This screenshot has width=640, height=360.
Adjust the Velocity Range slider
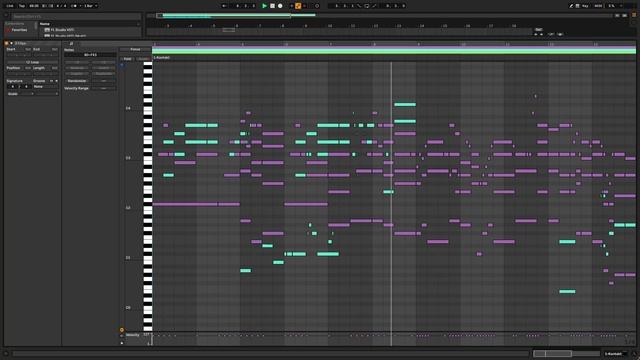pyautogui.click(x=104, y=88)
